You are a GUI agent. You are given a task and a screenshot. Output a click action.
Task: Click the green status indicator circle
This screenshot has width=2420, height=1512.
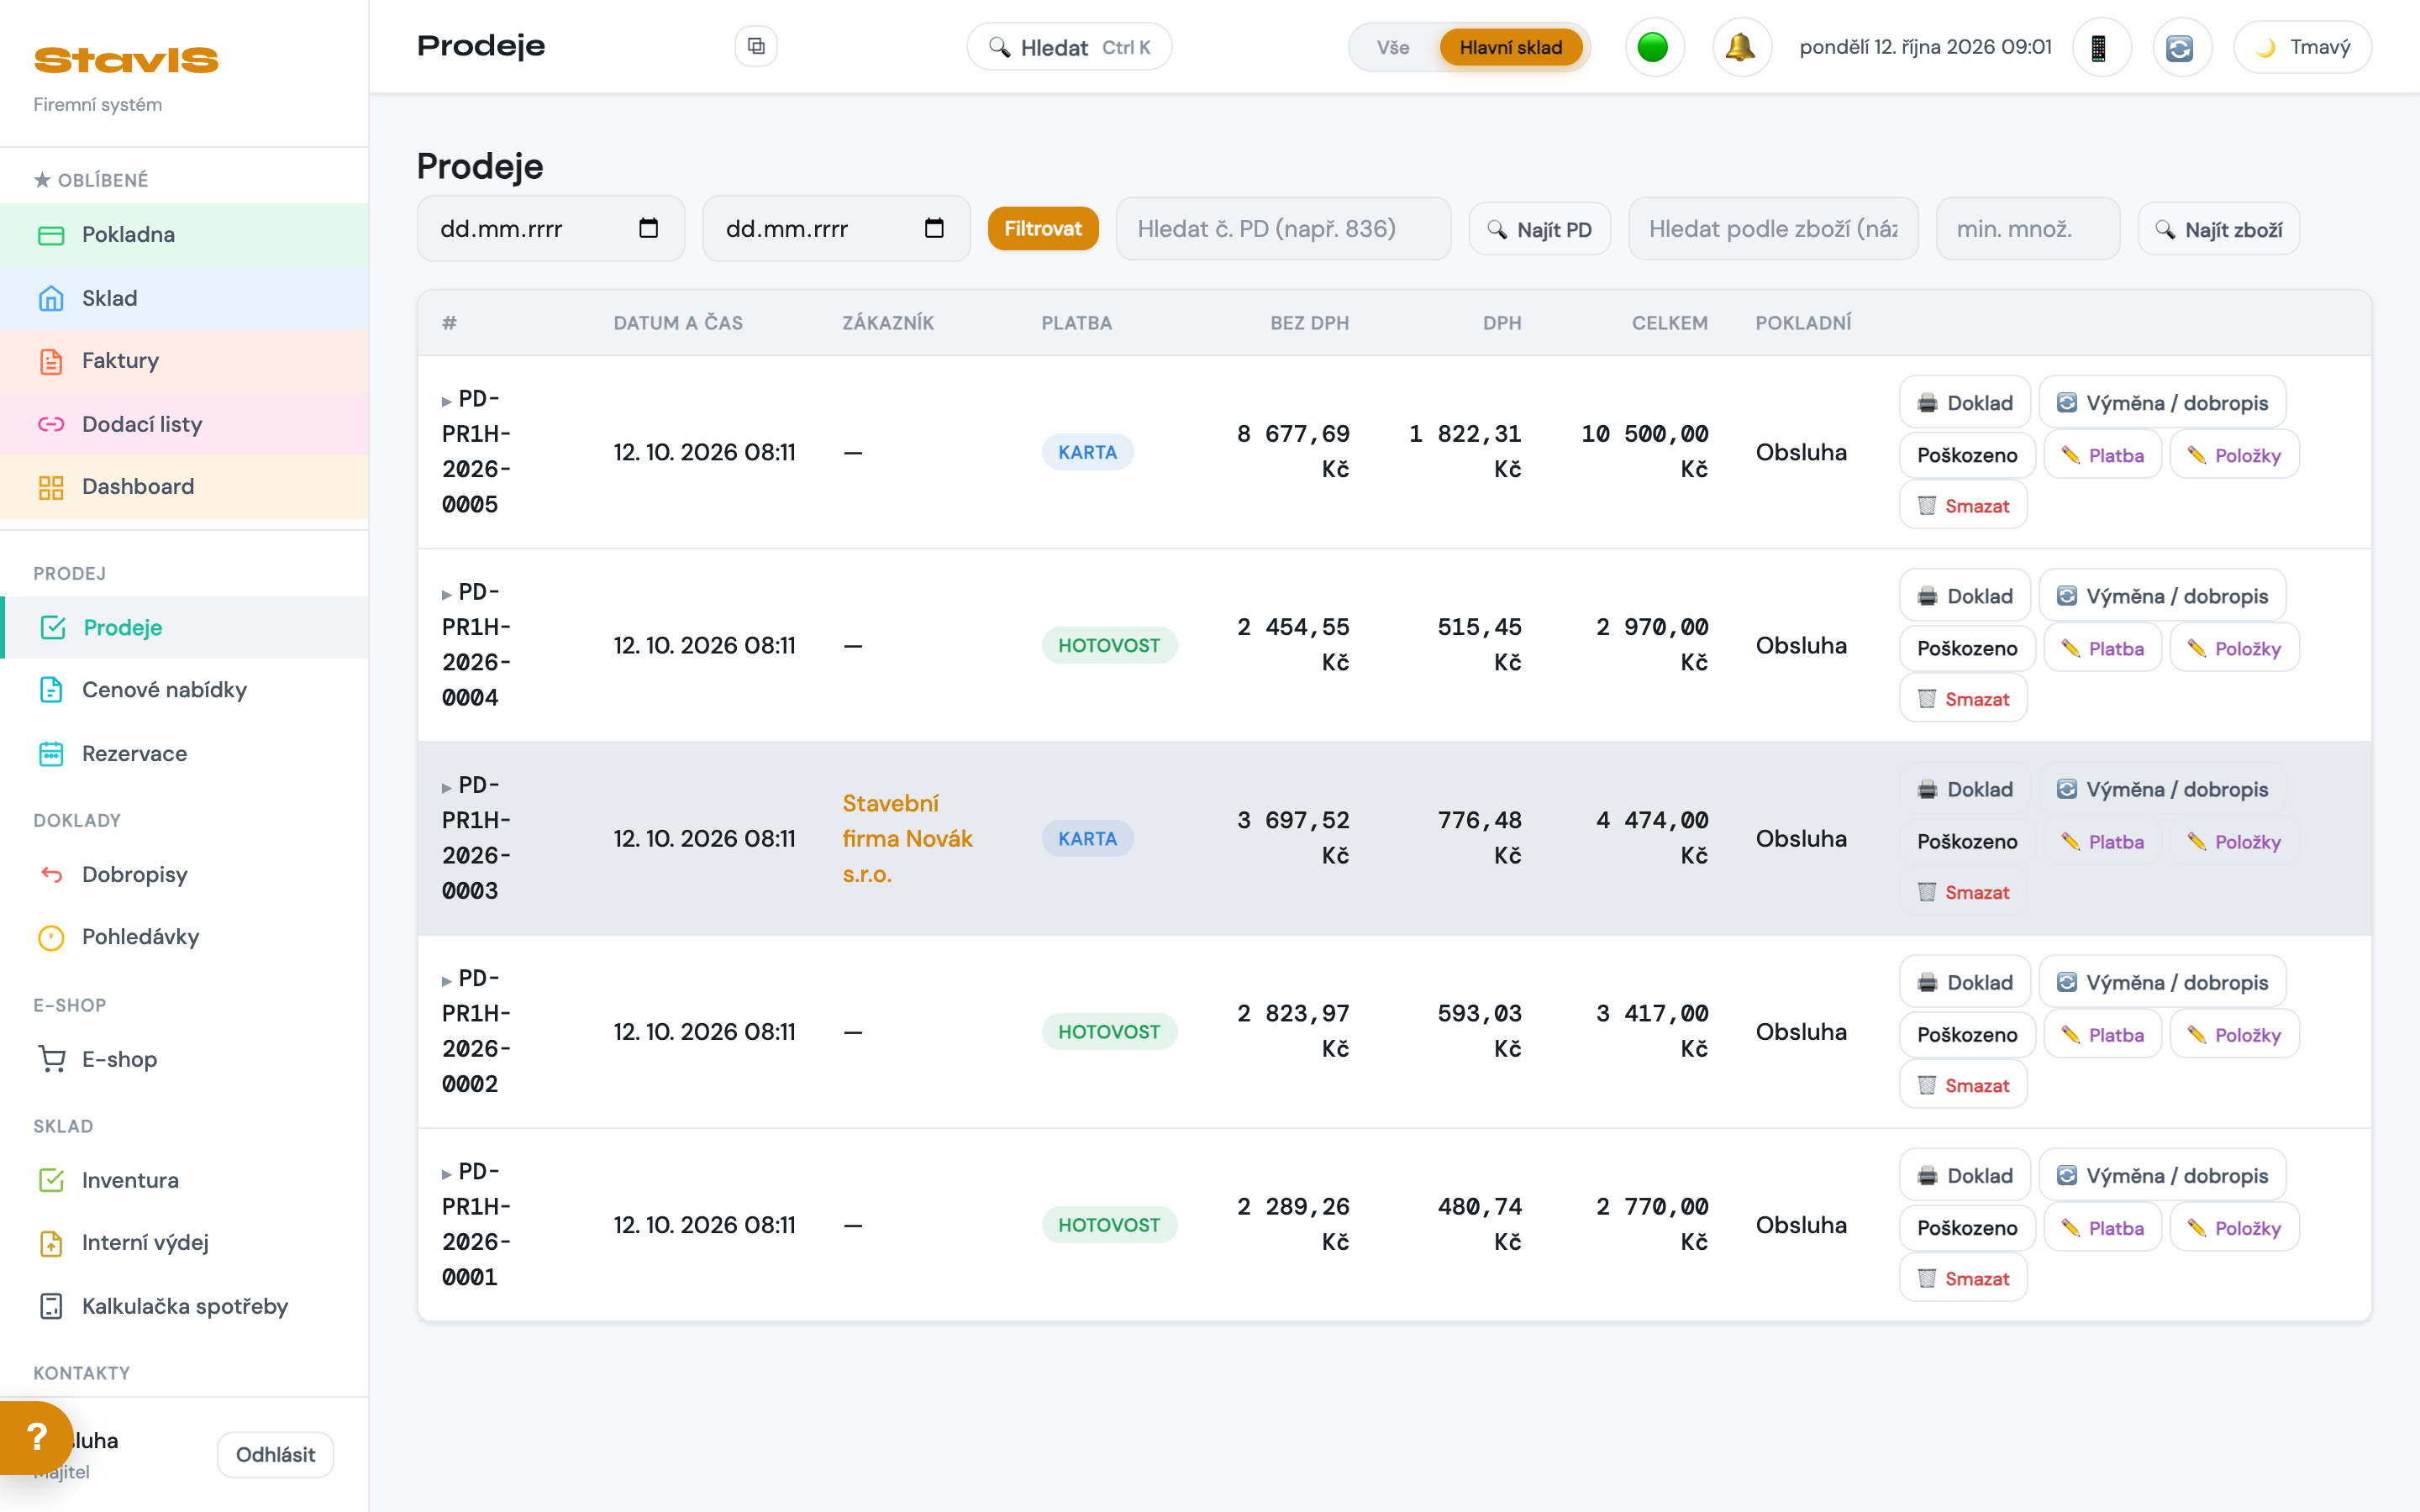point(1653,47)
